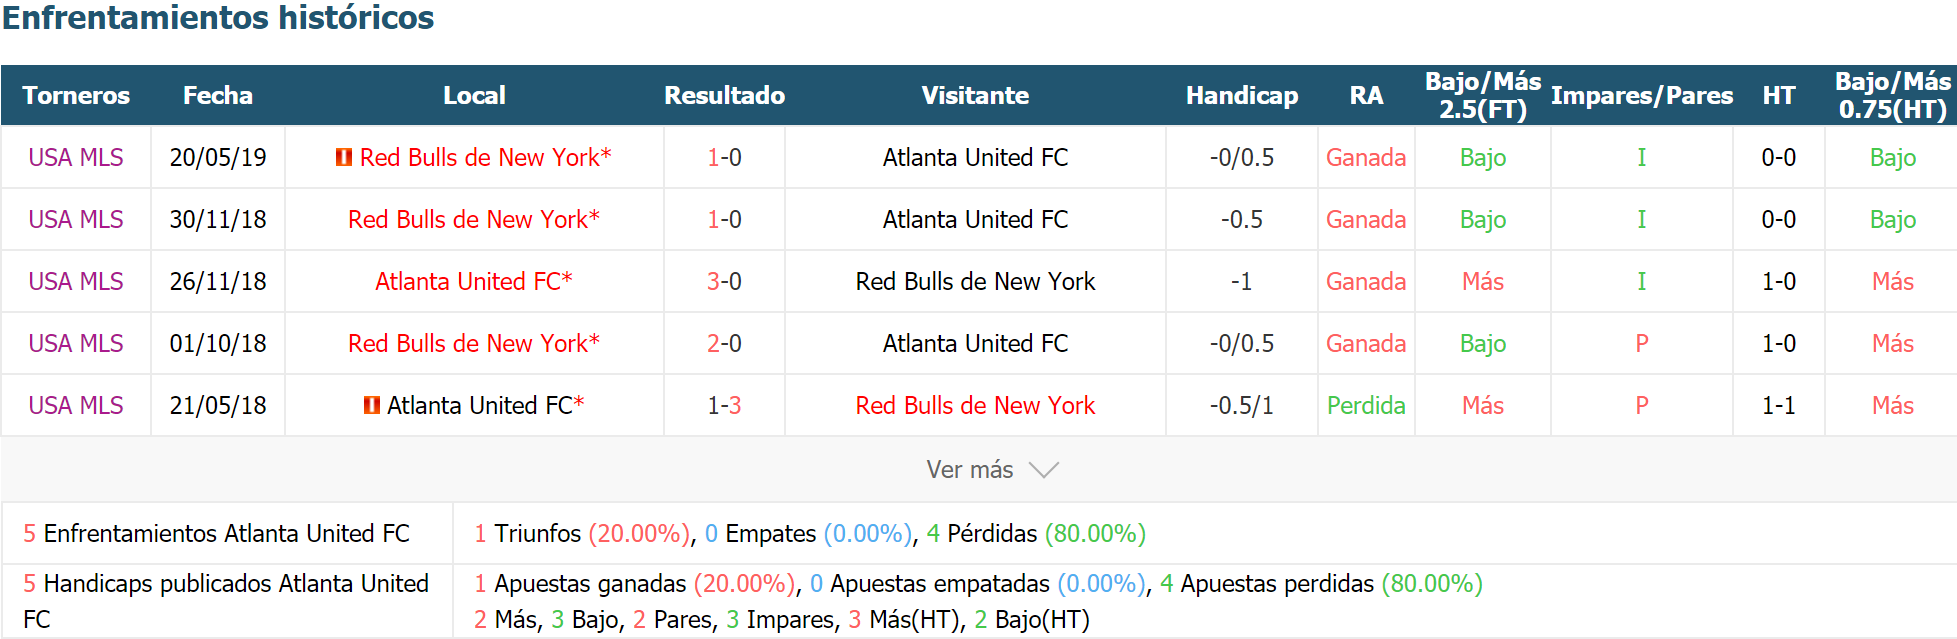This screenshot has width=1957, height=639.
Task: Open the 3-0 match result
Action: (724, 281)
